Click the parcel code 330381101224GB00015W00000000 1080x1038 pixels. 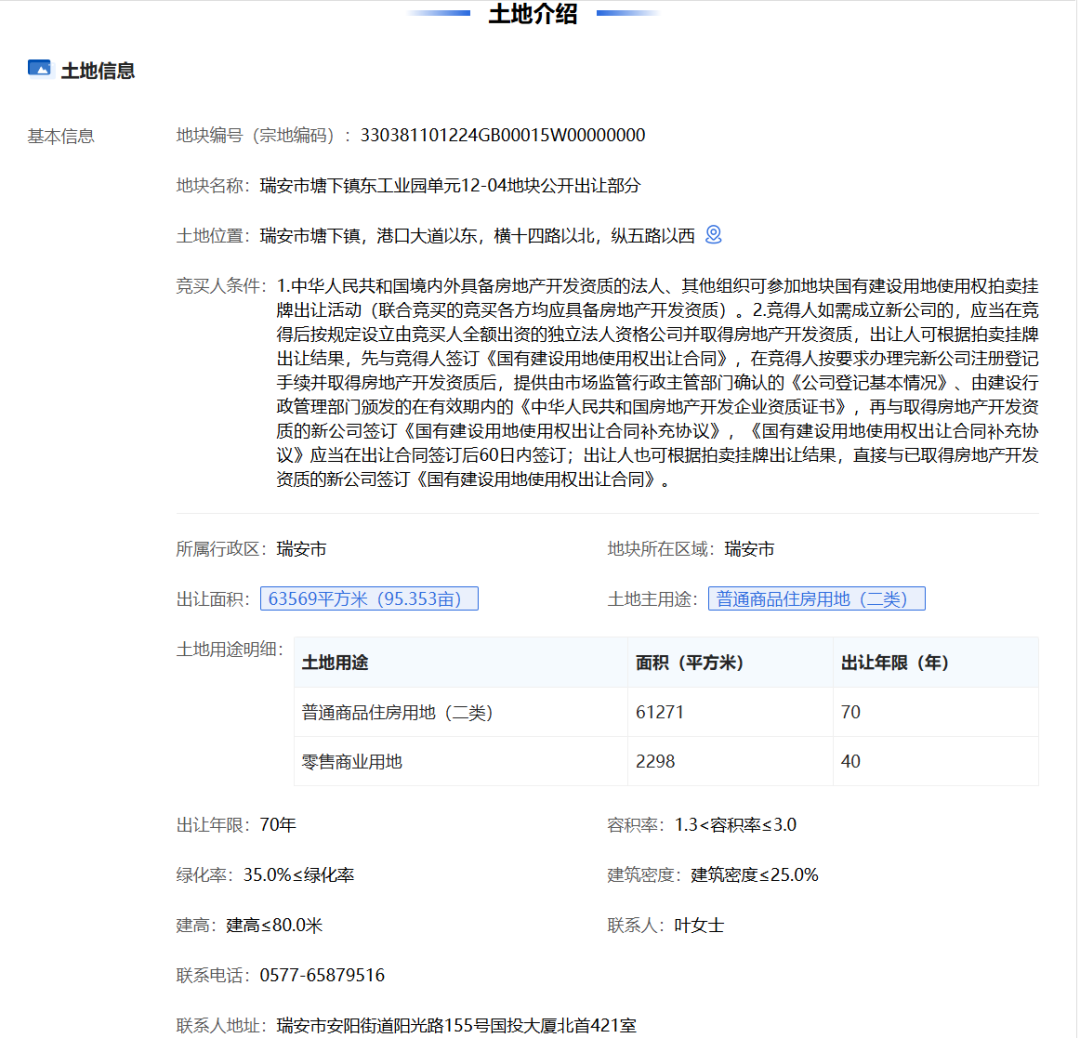(502, 136)
